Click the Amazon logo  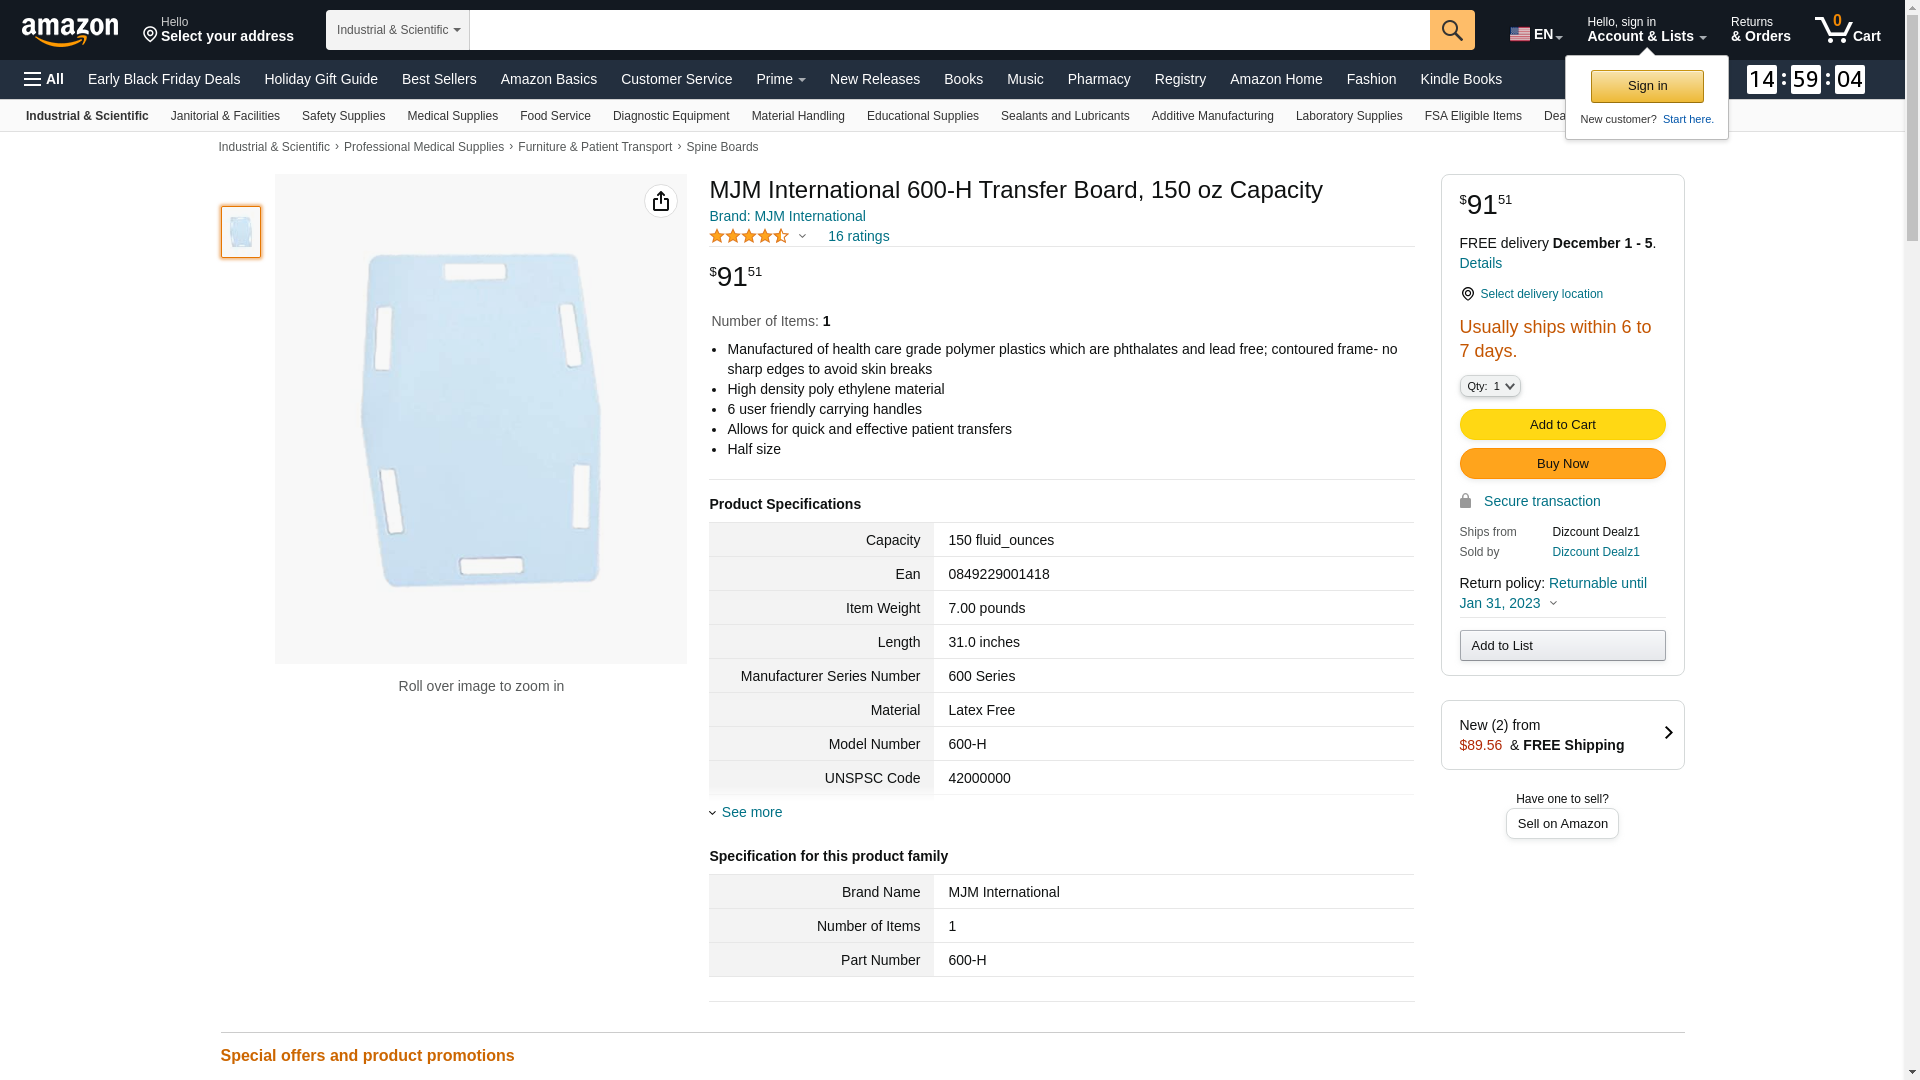pyautogui.click(x=70, y=31)
